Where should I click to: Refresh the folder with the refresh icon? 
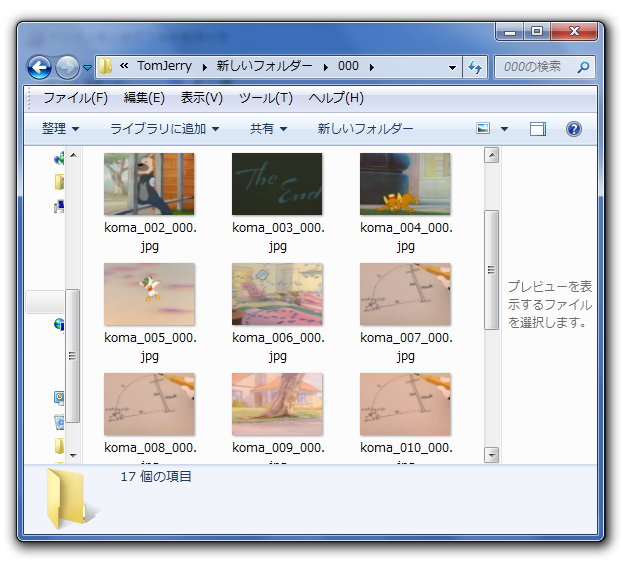[475, 67]
